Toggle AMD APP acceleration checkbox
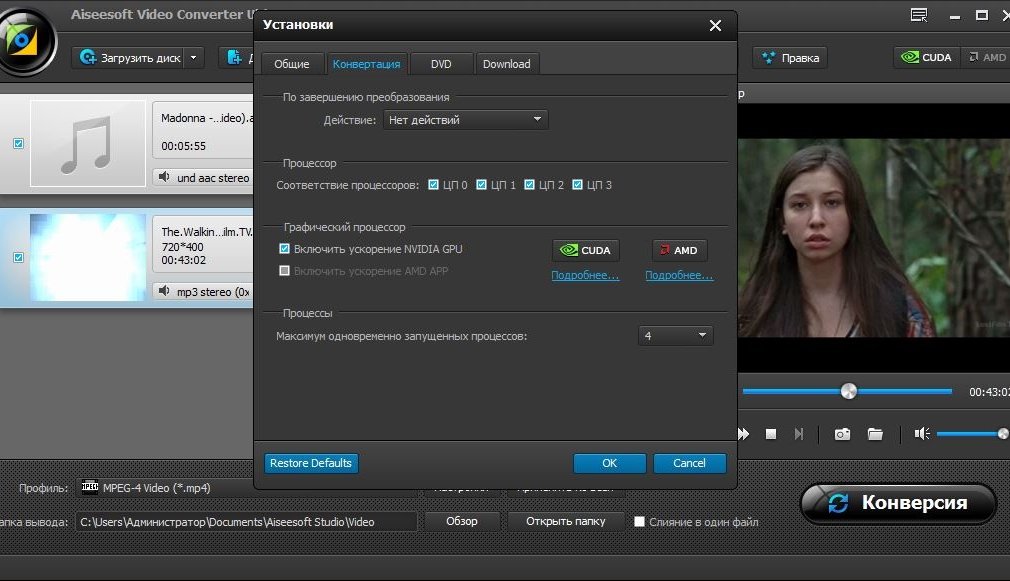Screen dimensions: 1010x581 coord(284,271)
